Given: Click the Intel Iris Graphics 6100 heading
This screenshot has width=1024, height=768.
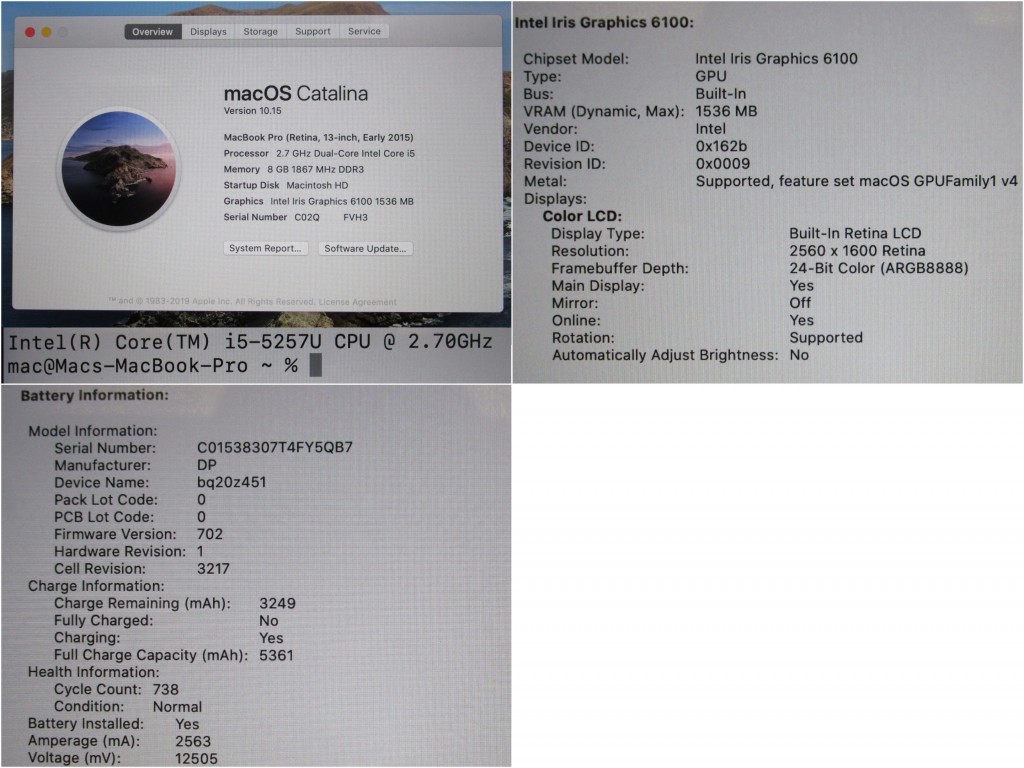Looking at the screenshot, I should [x=604, y=22].
